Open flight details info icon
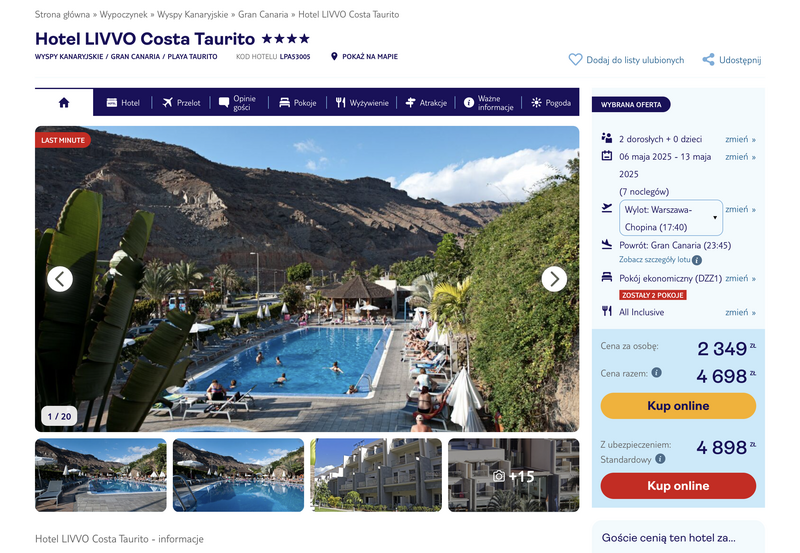 point(696,260)
